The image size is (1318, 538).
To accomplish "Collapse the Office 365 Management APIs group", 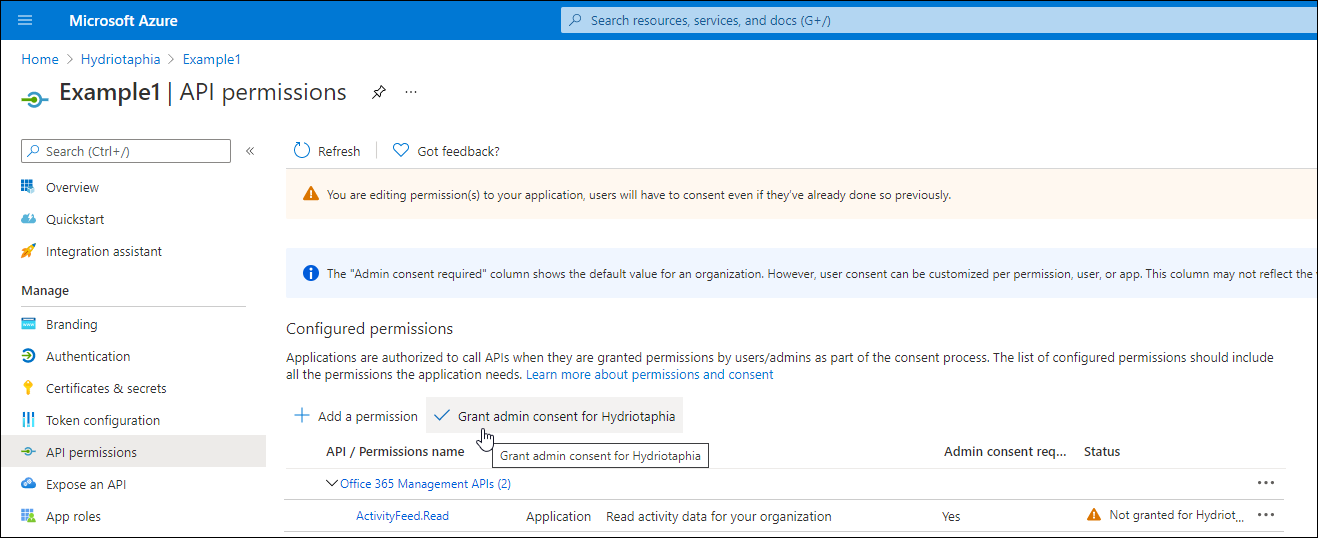I will 332,483.
